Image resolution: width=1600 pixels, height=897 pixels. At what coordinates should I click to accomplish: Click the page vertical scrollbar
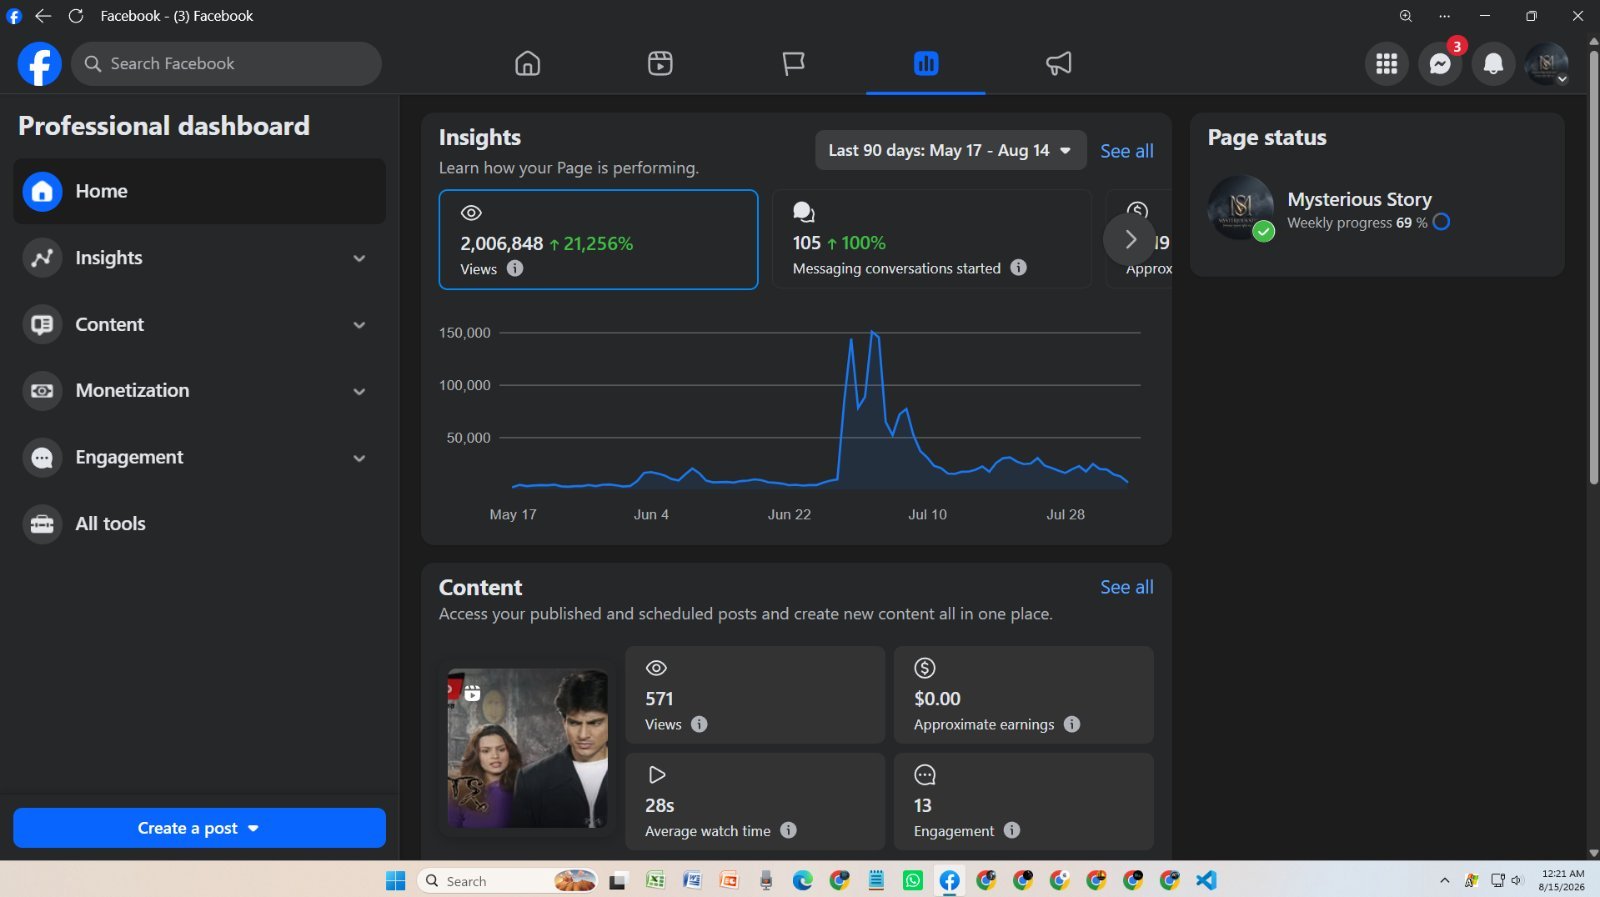[x=1593, y=267]
